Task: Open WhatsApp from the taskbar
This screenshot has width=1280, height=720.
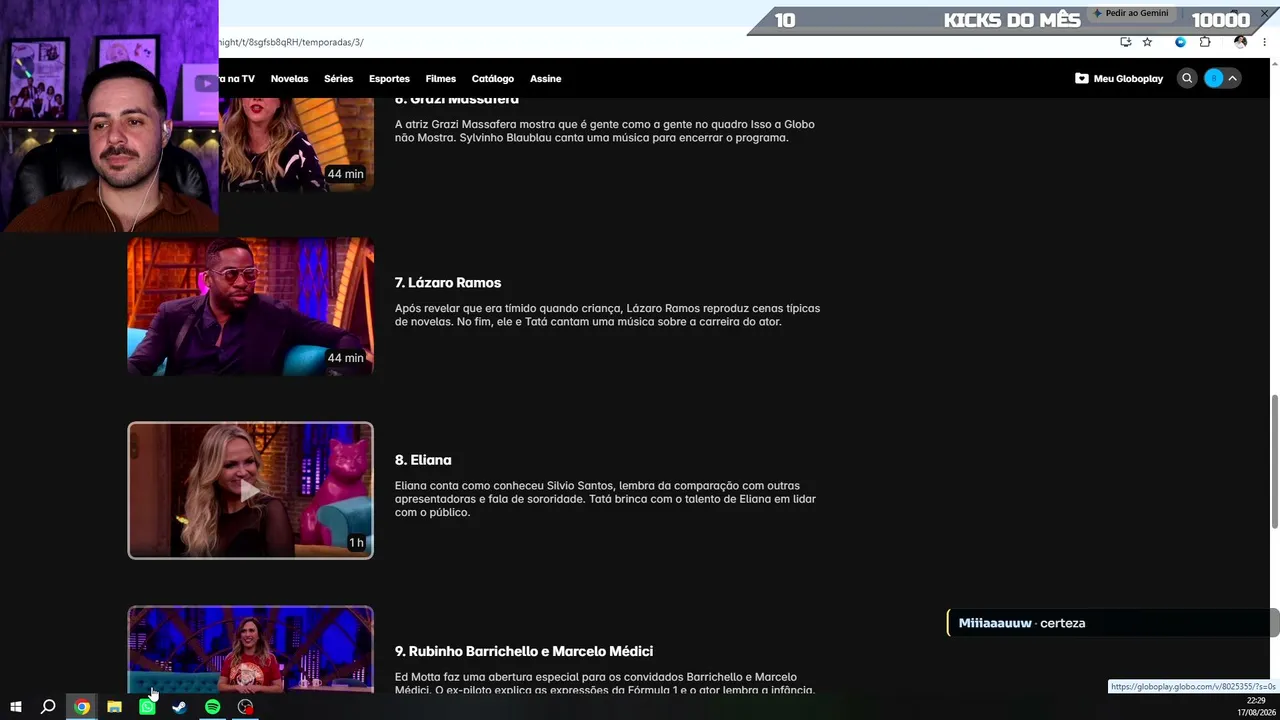Action: coord(147,707)
